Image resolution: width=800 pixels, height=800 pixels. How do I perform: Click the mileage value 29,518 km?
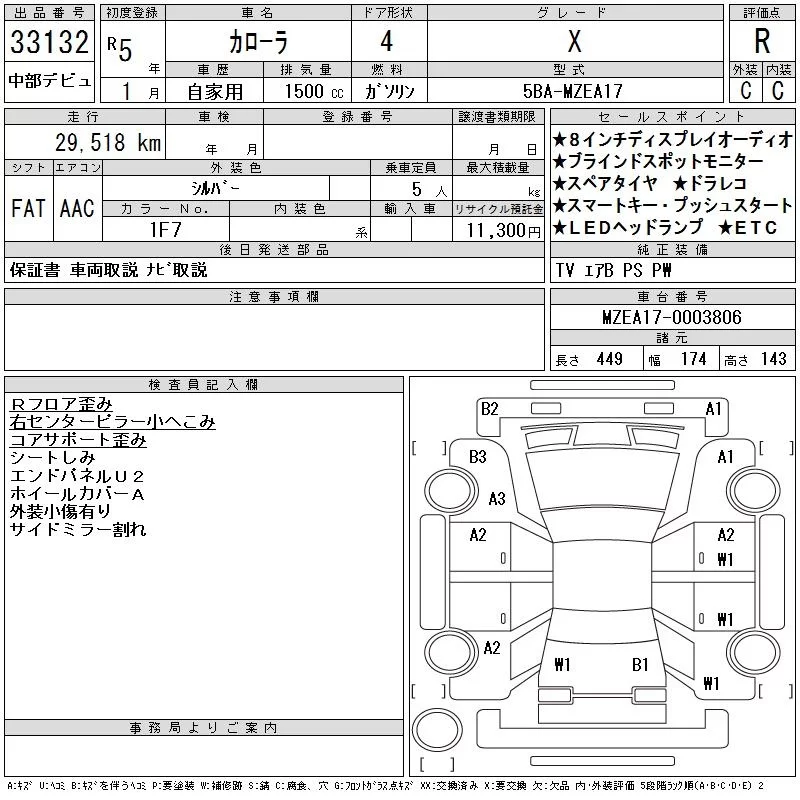click(x=97, y=143)
